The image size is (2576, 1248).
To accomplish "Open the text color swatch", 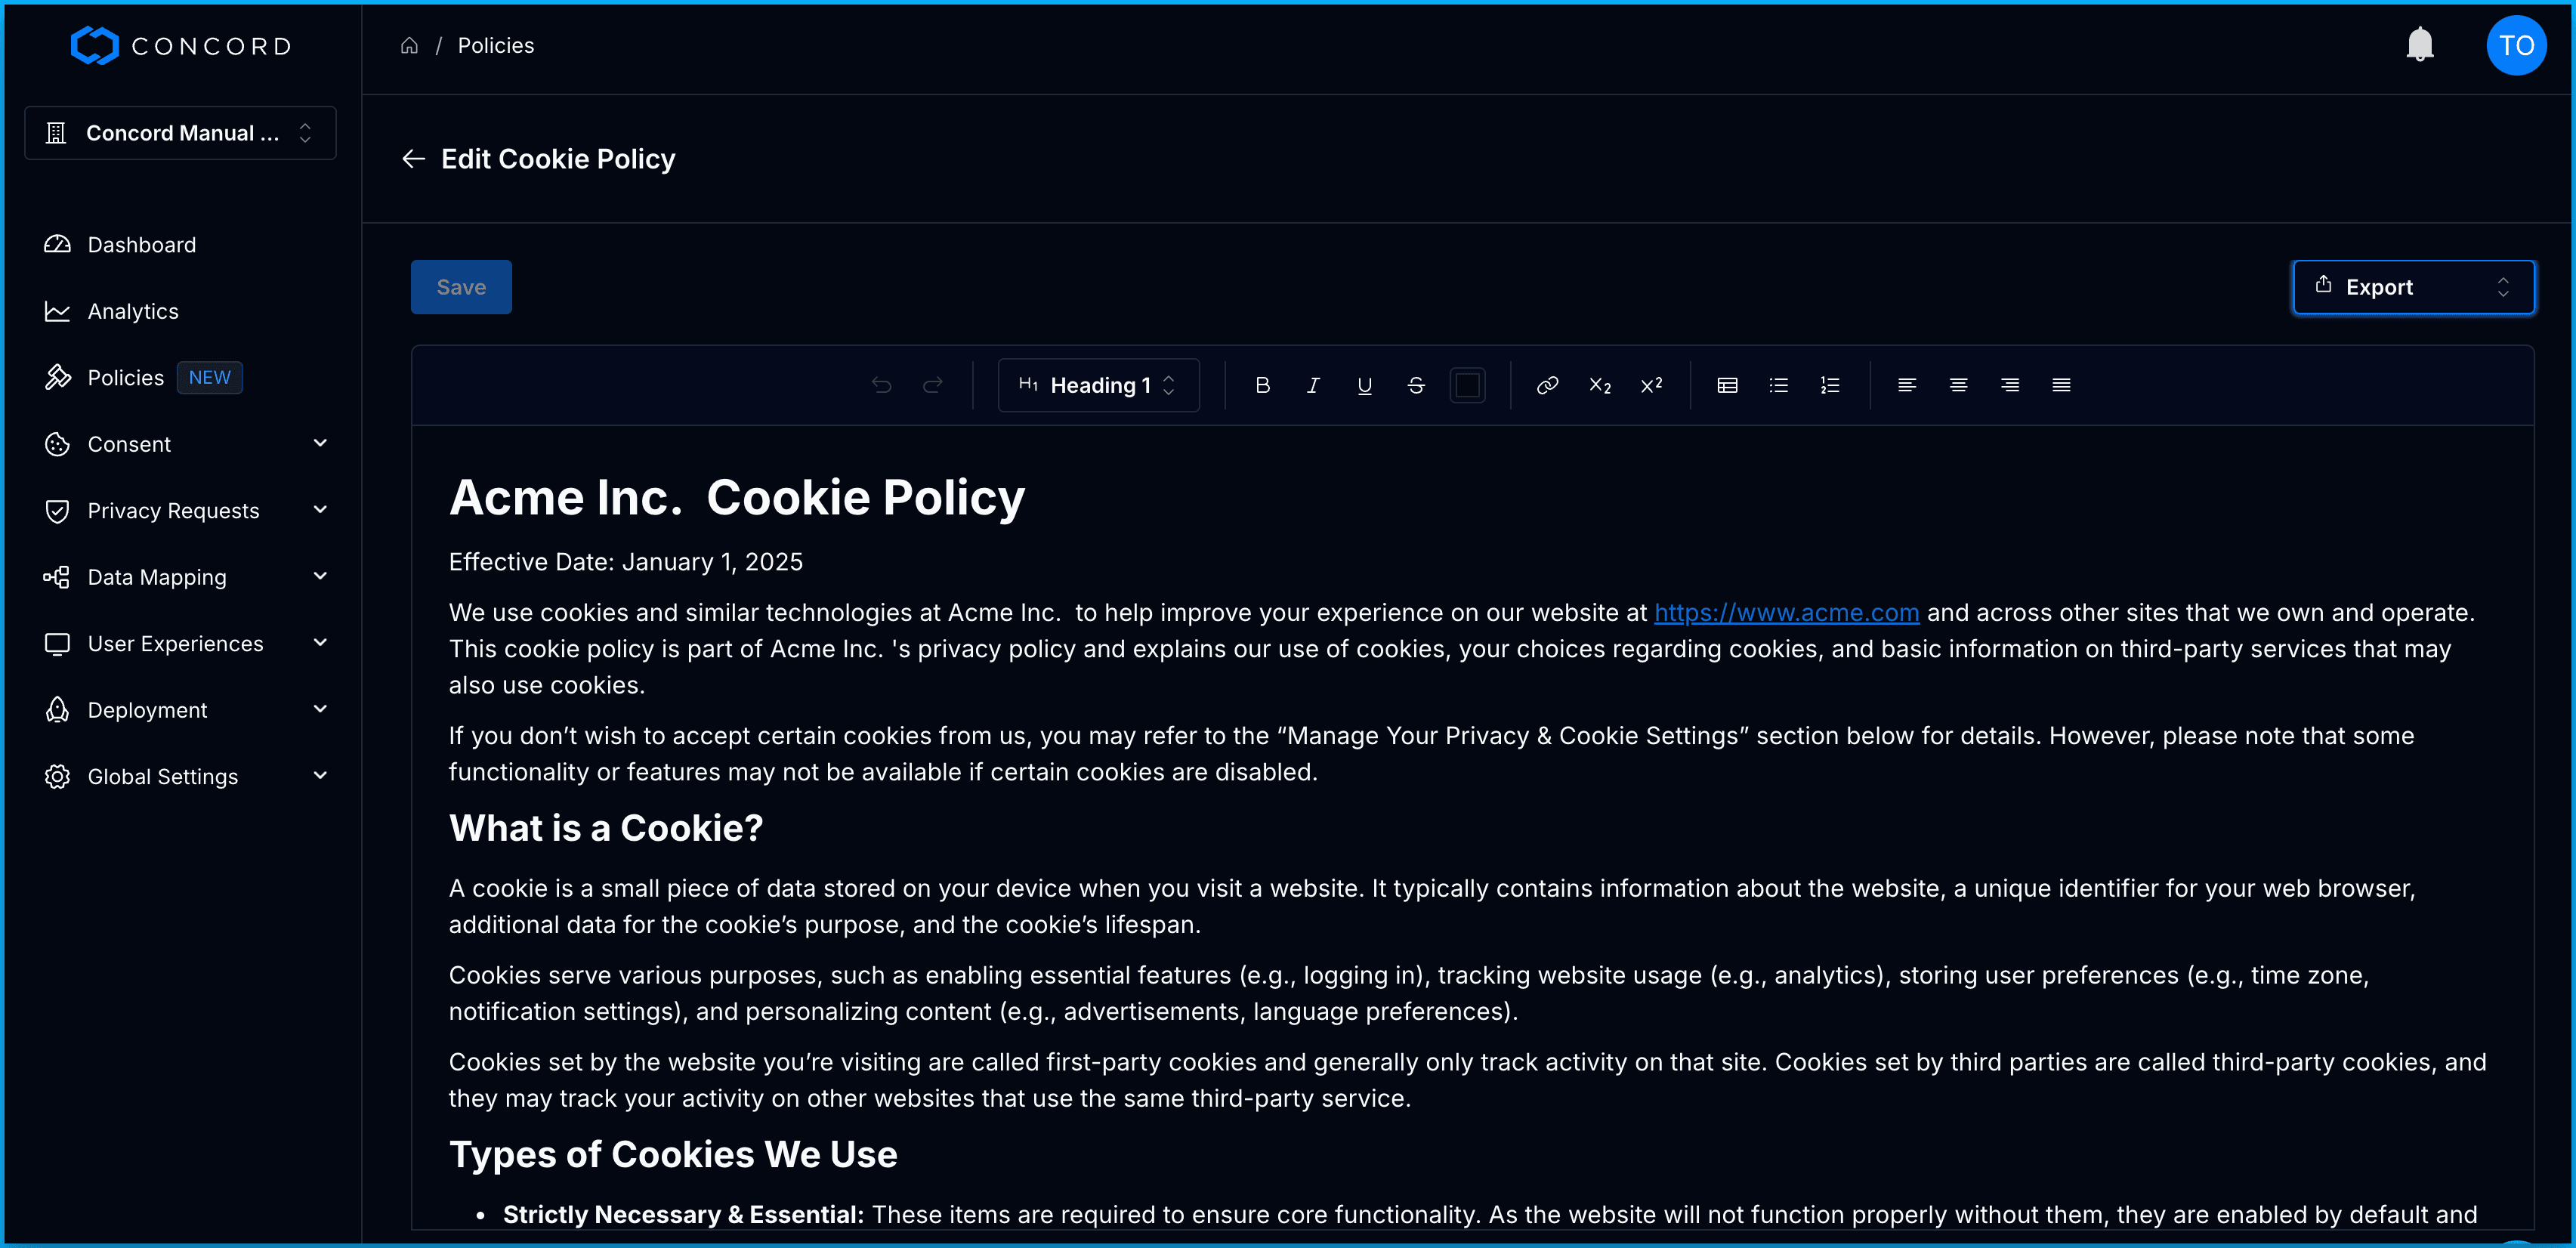I will click(x=1467, y=385).
